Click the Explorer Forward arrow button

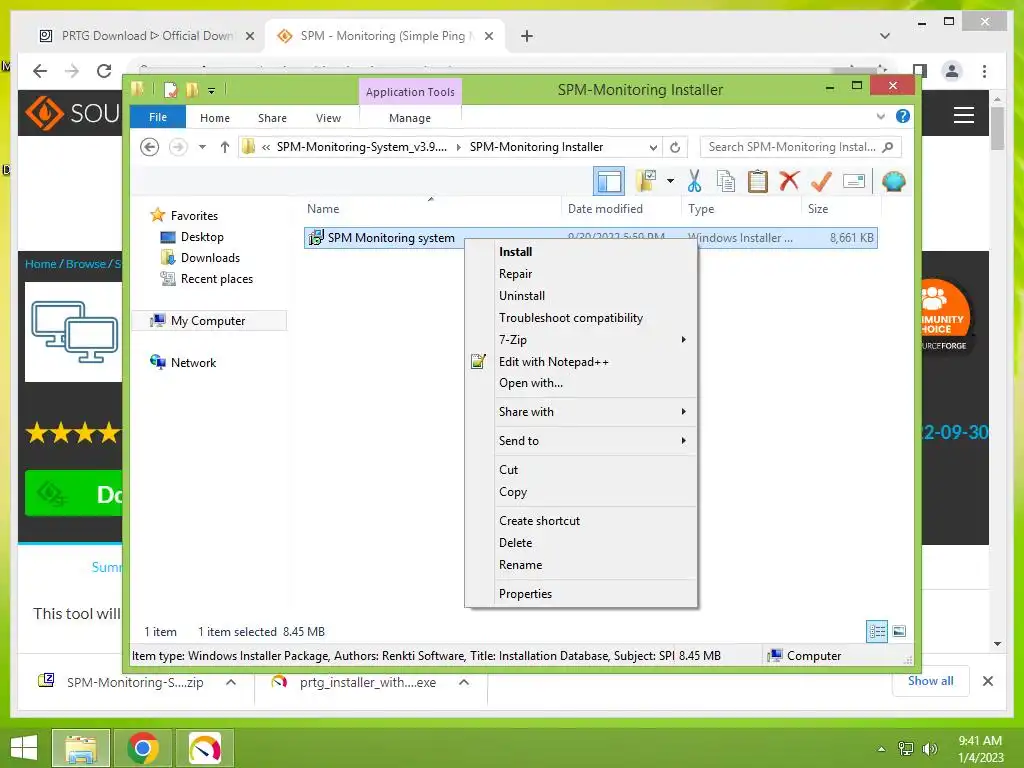(178, 147)
